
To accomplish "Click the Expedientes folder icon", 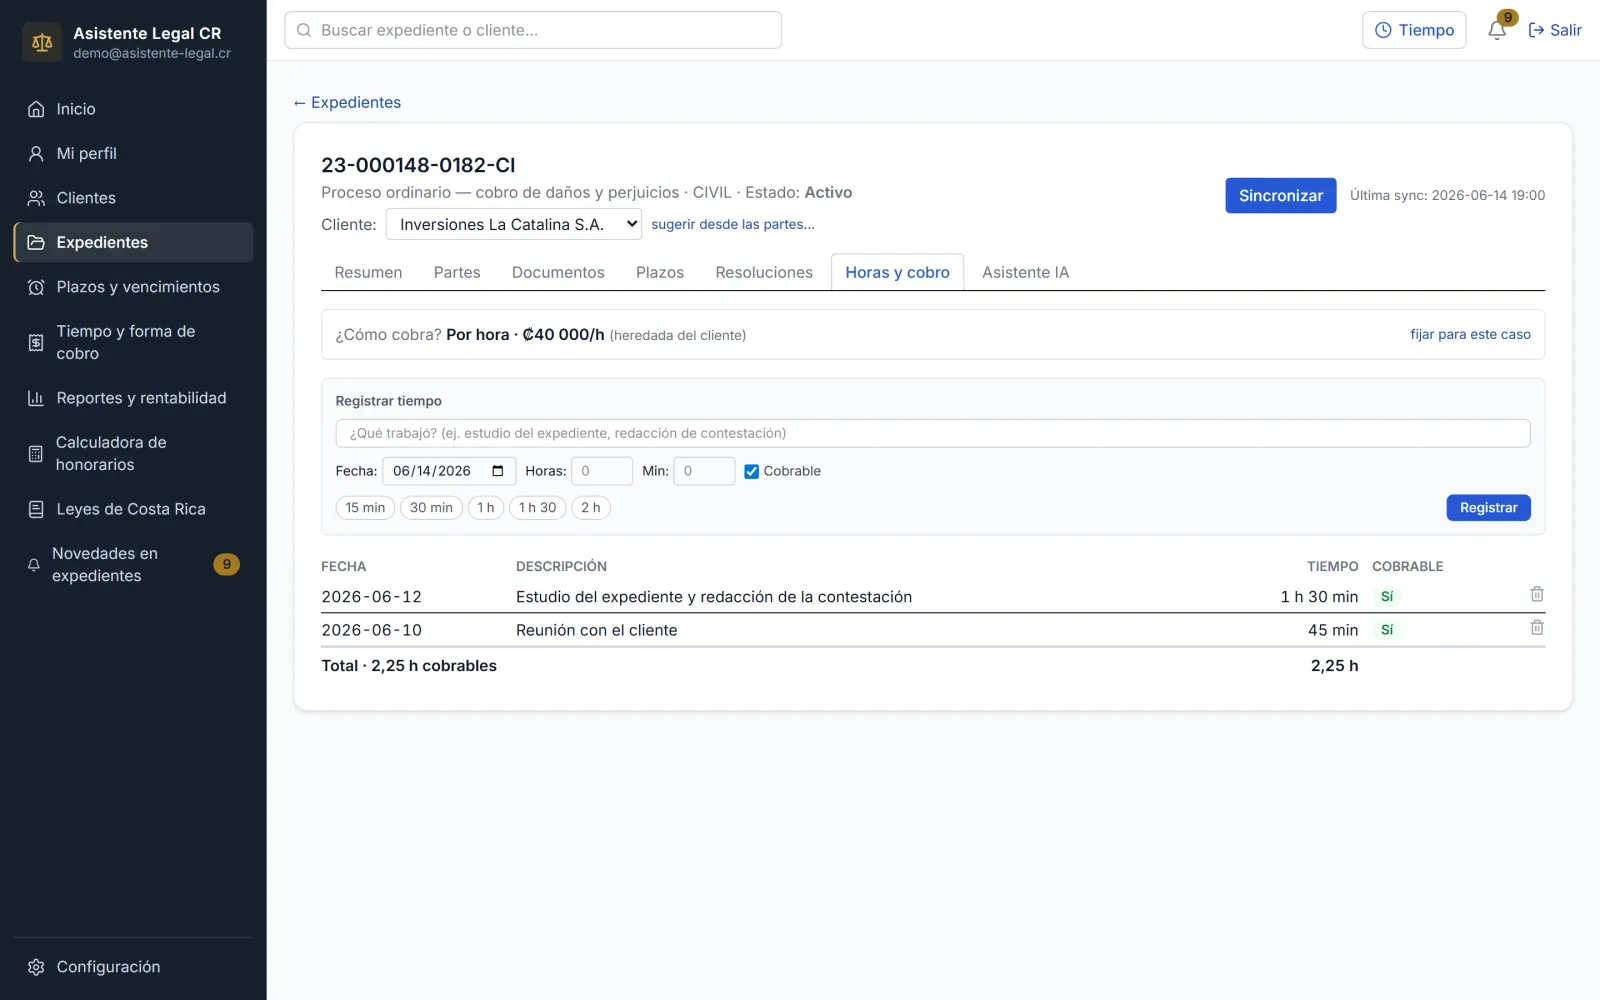I will tap(36, 242).
